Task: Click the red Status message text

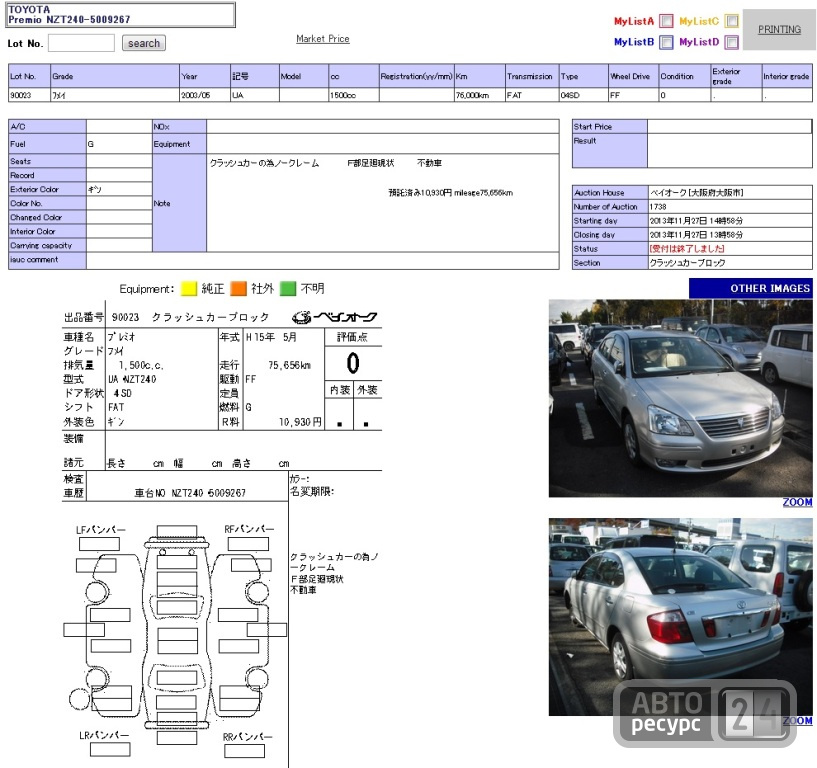Action: pos(687,249)
